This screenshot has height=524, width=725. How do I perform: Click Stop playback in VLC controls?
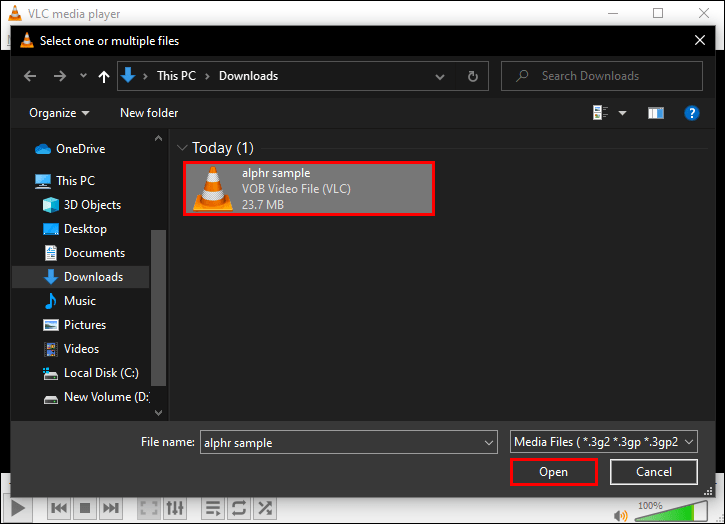coord(85,508)
